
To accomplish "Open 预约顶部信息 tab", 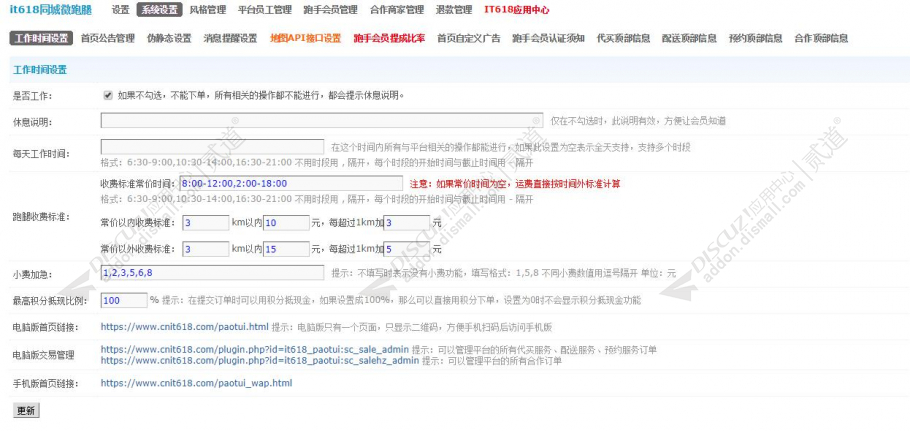I will [x=756, y=38].
